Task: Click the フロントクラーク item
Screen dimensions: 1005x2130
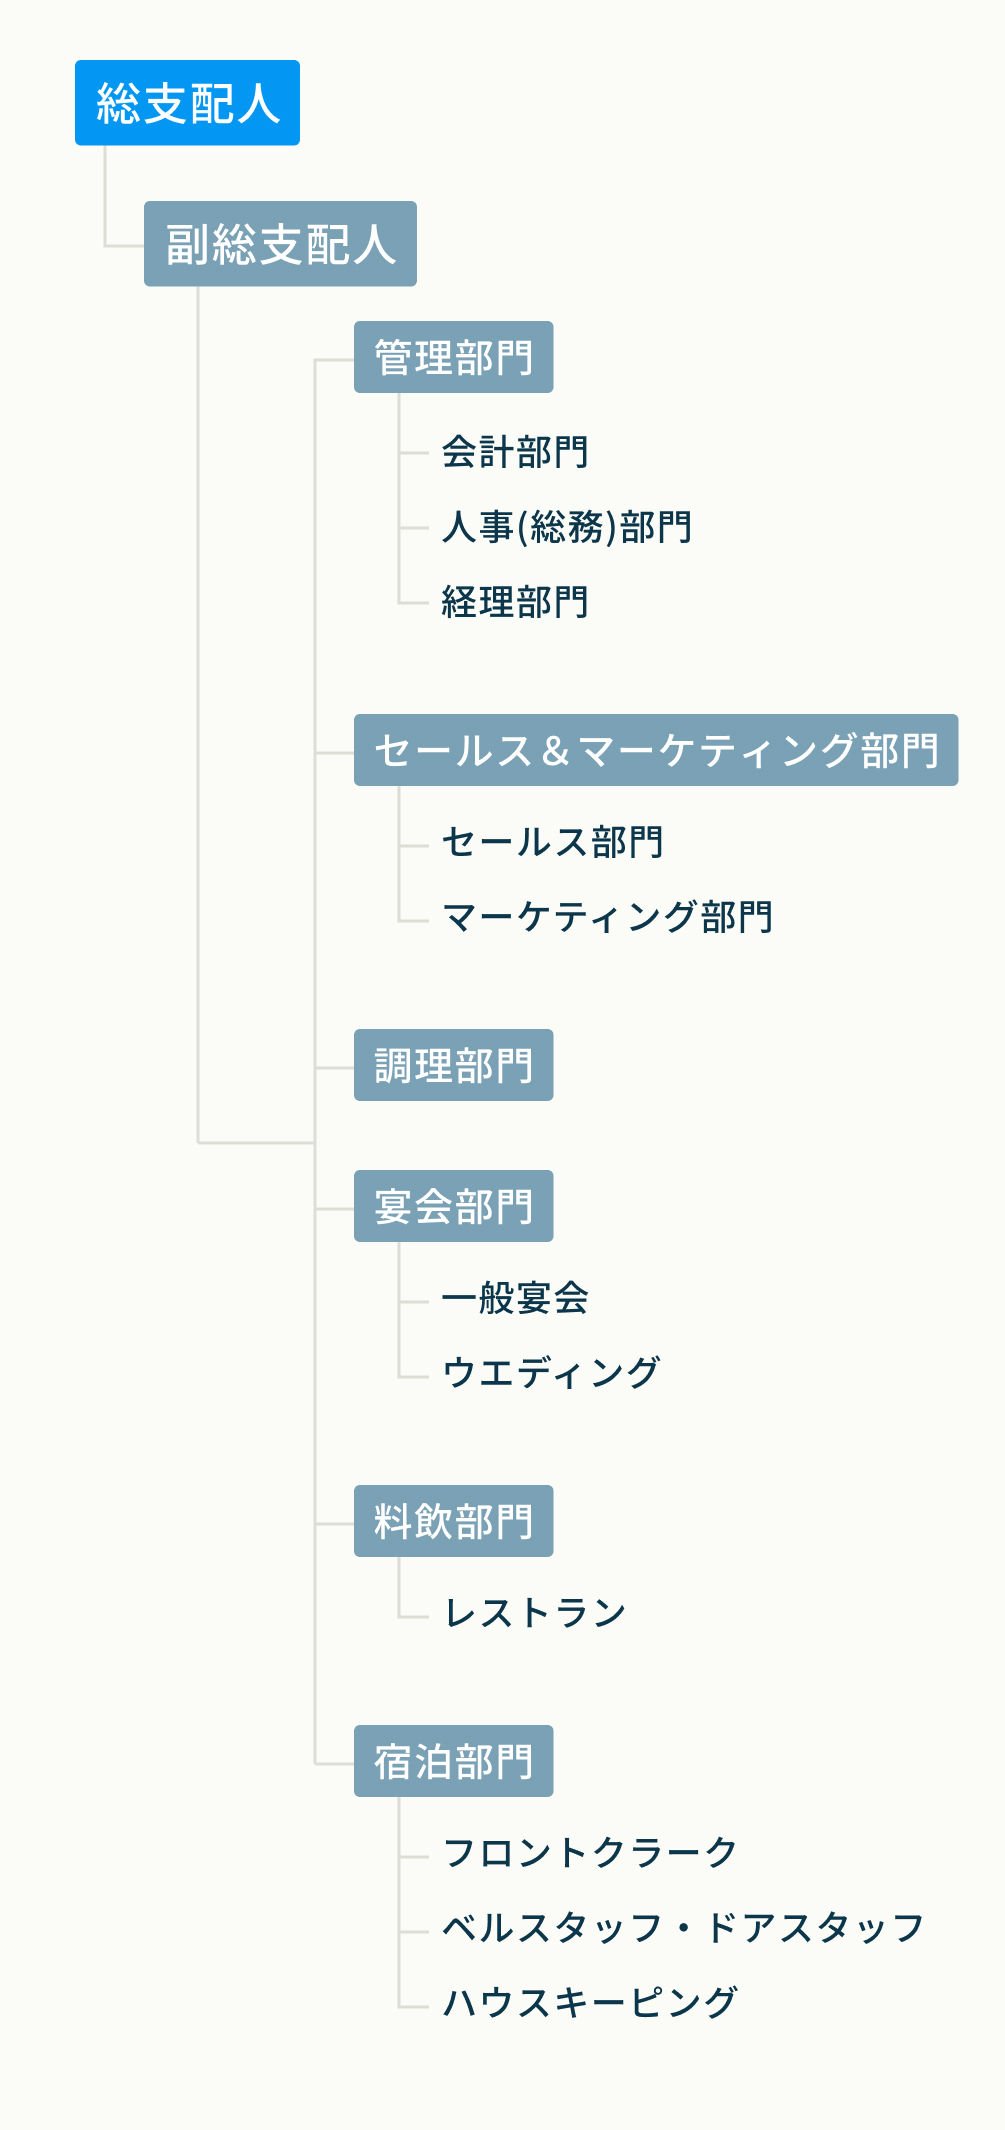Action: 590,1853
